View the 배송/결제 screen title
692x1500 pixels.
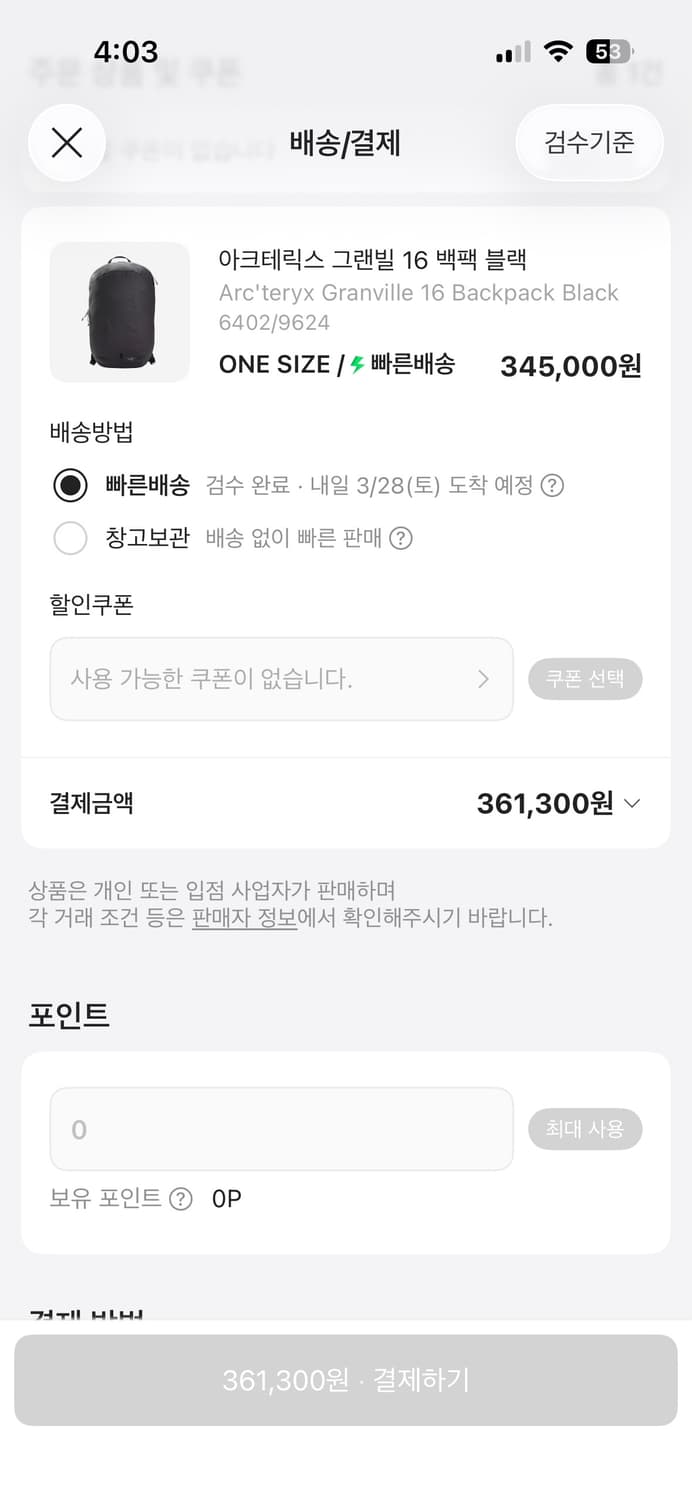pos(346,143)
